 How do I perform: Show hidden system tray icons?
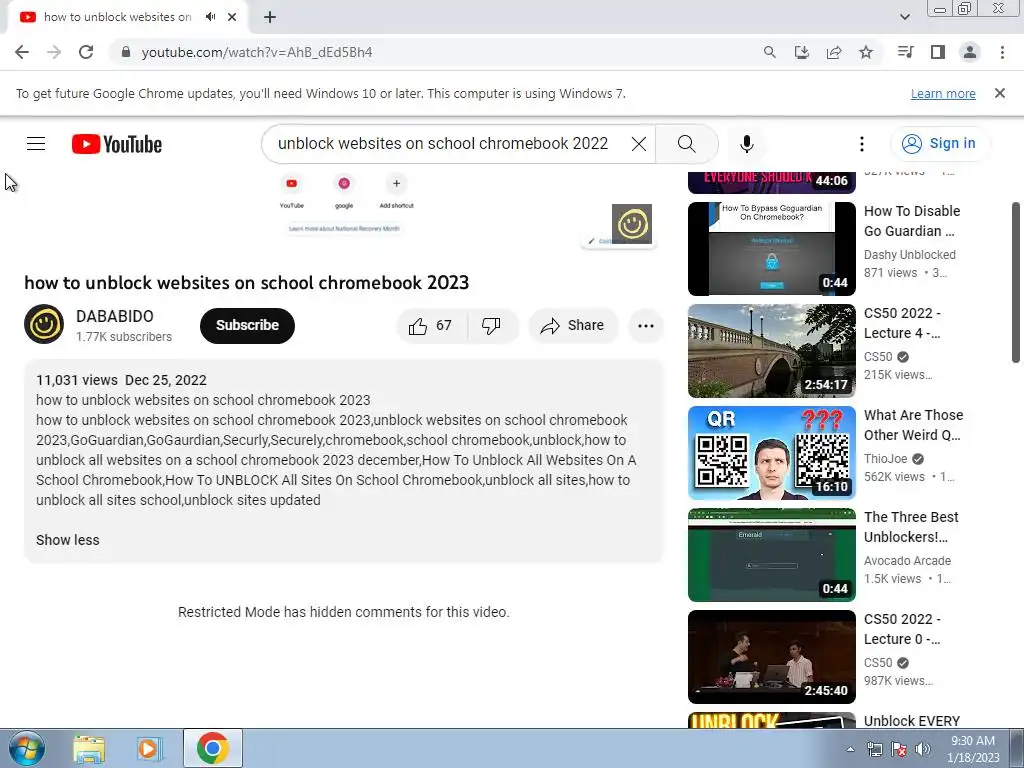pos(850,749)
